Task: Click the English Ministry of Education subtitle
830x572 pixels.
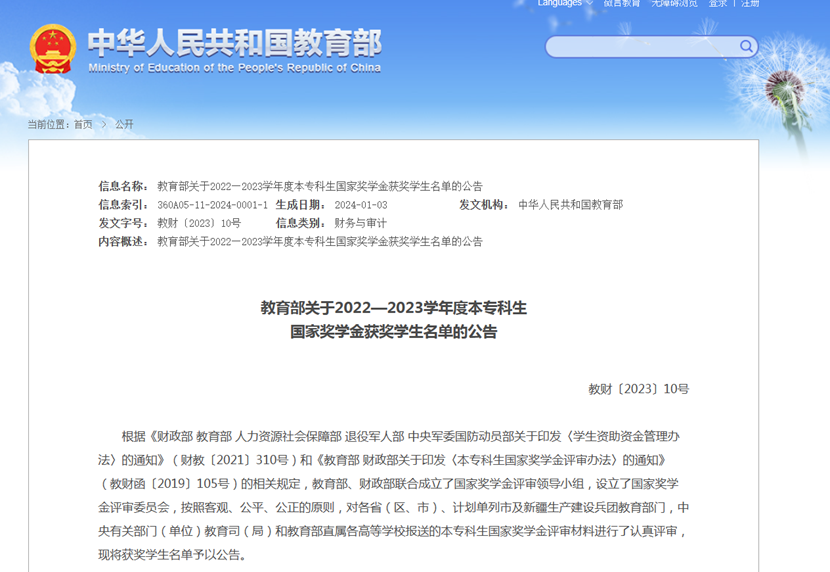Action: 234,68
